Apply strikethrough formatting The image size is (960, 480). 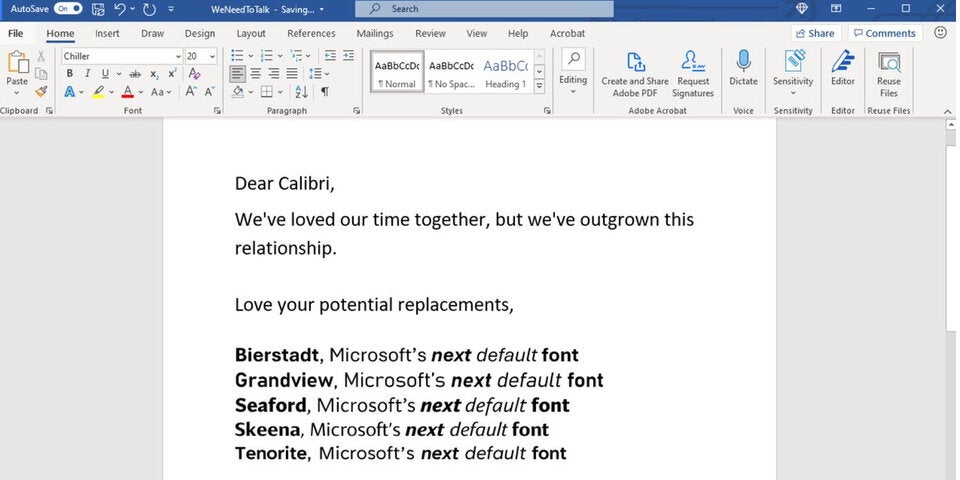[135, 73]
